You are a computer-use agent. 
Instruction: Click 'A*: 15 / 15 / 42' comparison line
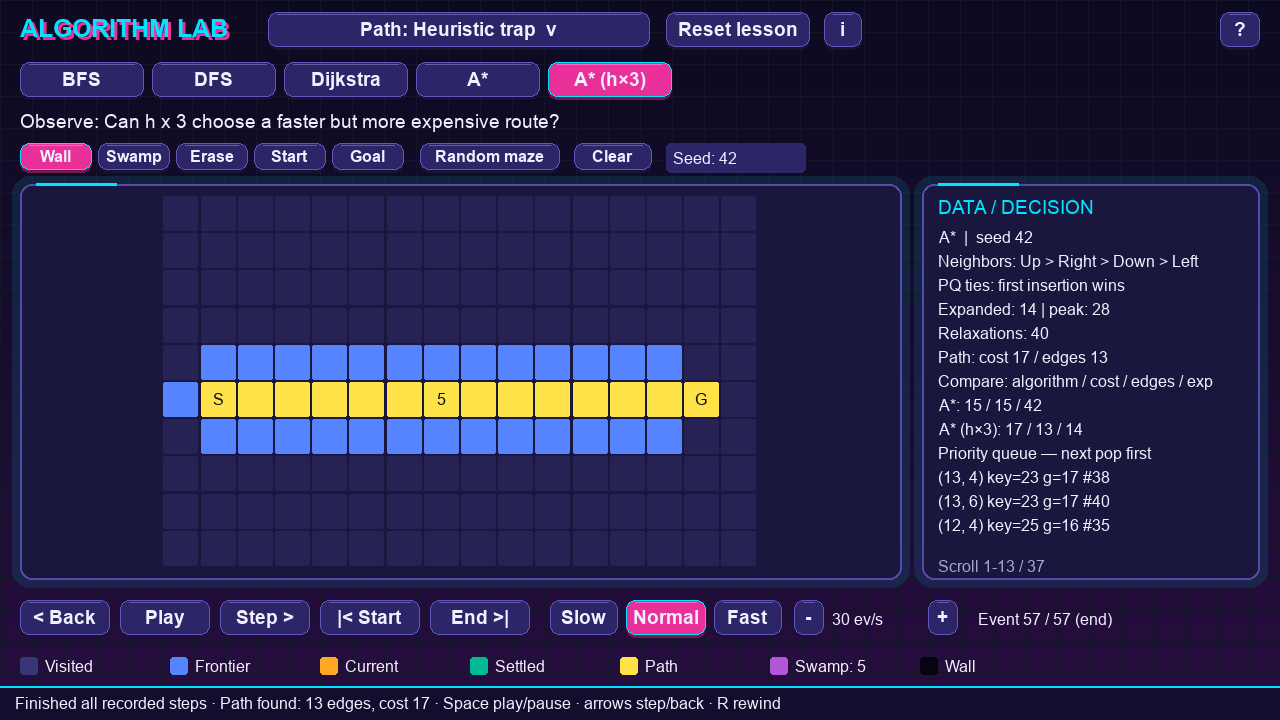[990, 406]
